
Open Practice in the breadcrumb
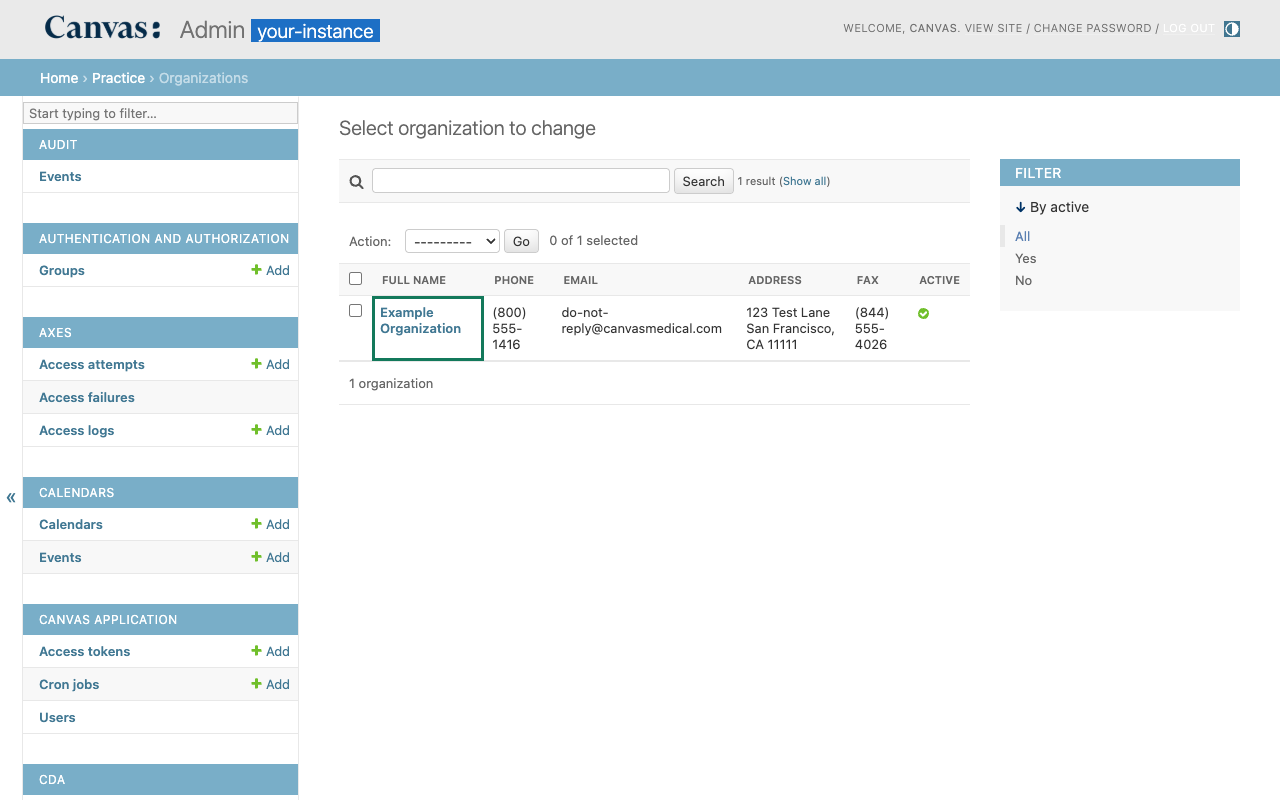pyautogui.click(x=118, y=78)
